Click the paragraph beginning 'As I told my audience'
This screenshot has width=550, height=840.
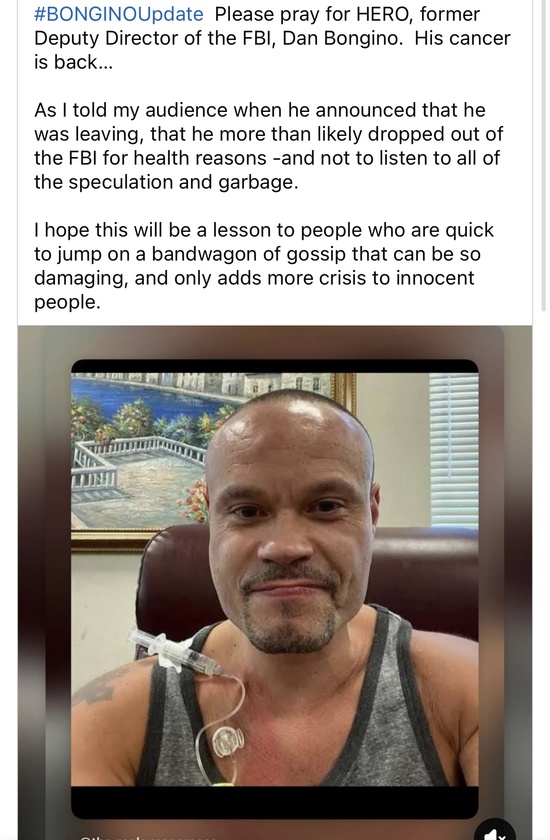tap(268, 146)
